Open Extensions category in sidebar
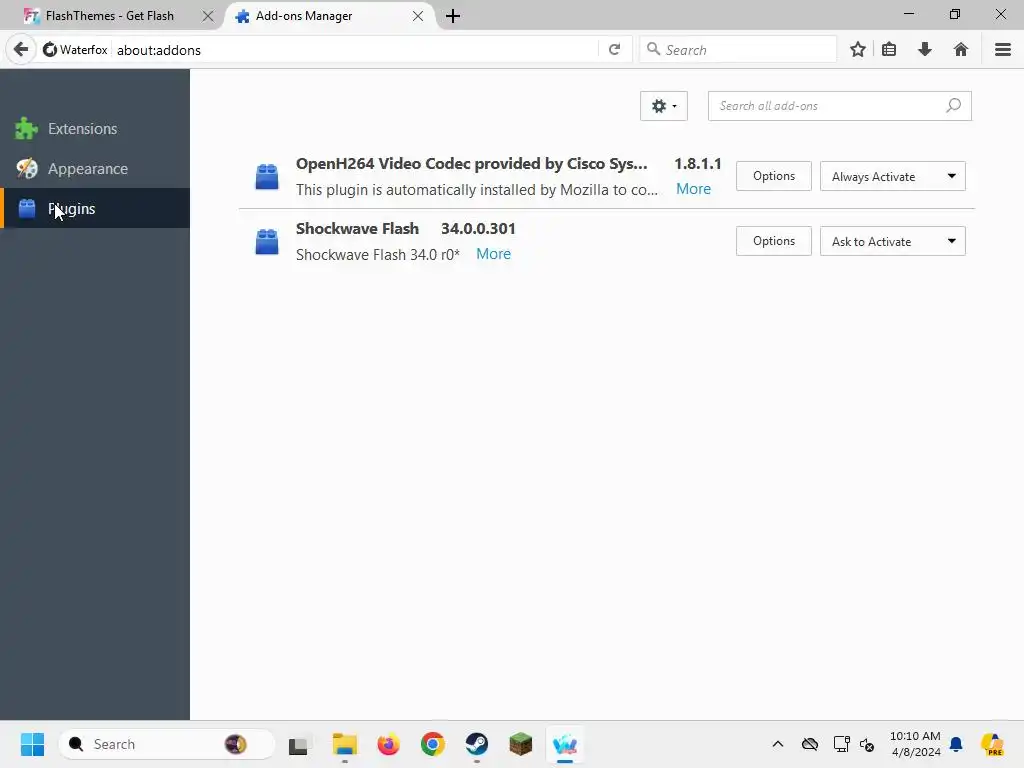Image resolution: width=1024 pixels, height=768 pixels. (95, 129)
